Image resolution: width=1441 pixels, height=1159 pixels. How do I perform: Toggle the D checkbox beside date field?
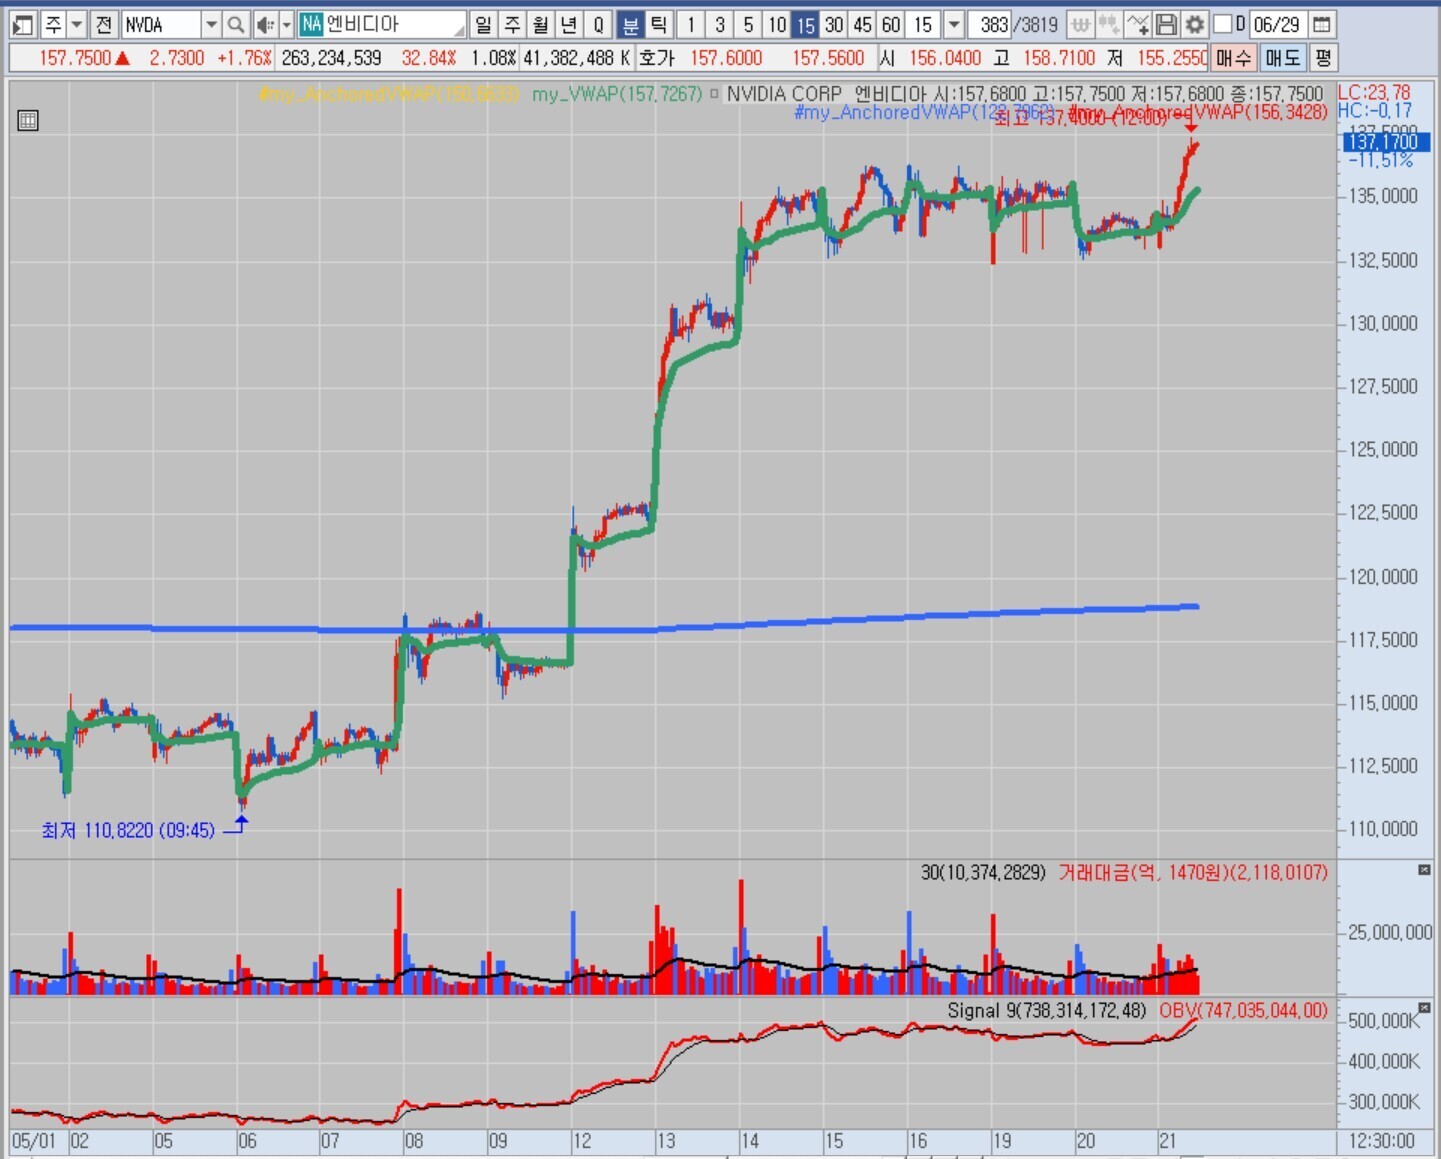(1222, 24)
